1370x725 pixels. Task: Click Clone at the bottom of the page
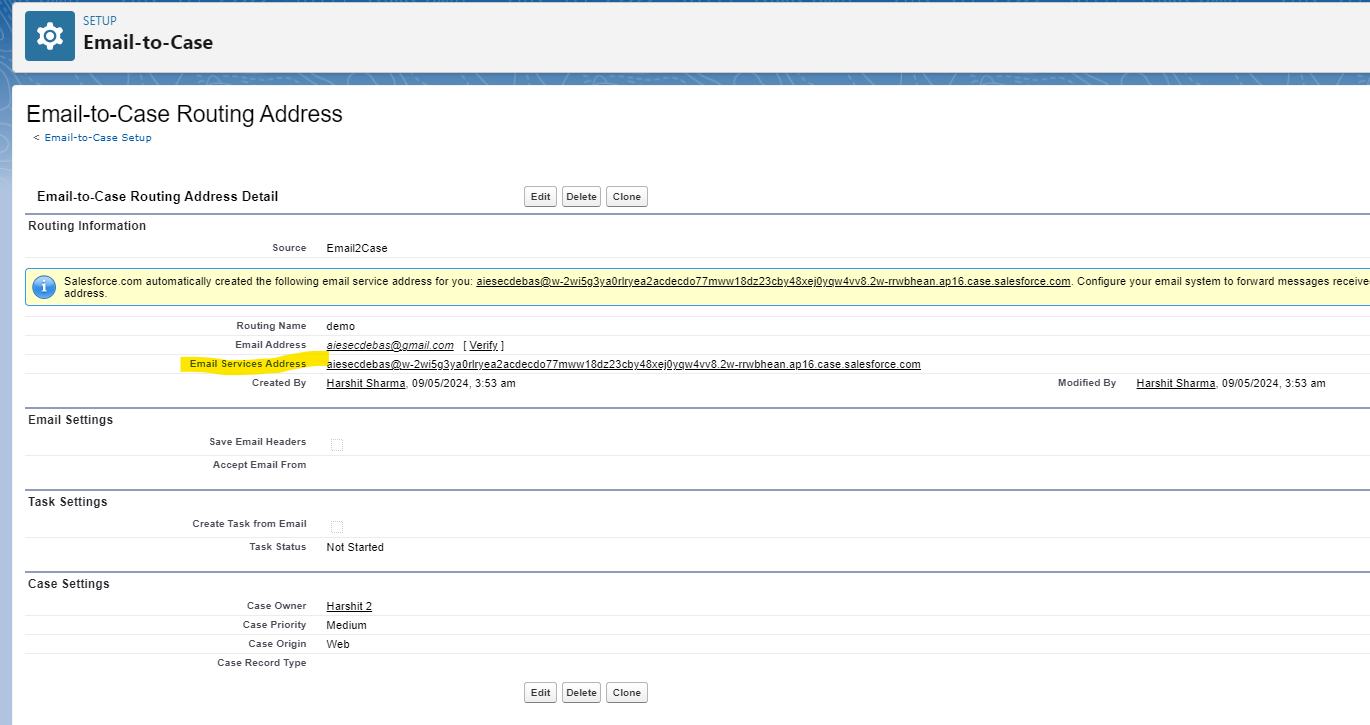pos(626,692)
